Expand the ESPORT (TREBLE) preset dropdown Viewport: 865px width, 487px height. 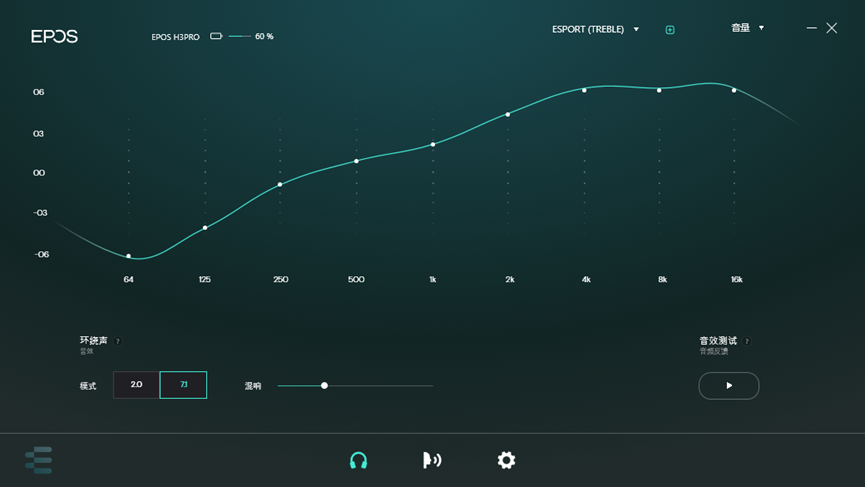tap(636, 30)
